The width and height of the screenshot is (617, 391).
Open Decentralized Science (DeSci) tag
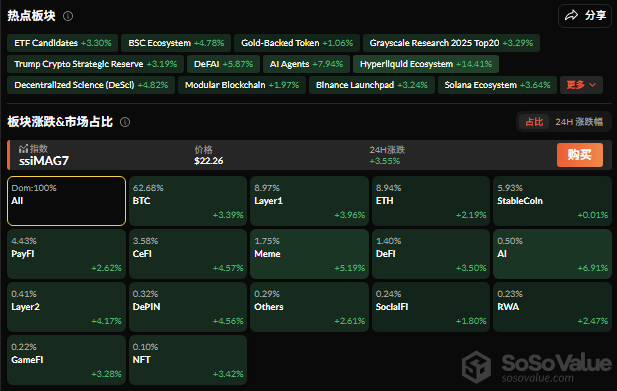coord(91,85)
